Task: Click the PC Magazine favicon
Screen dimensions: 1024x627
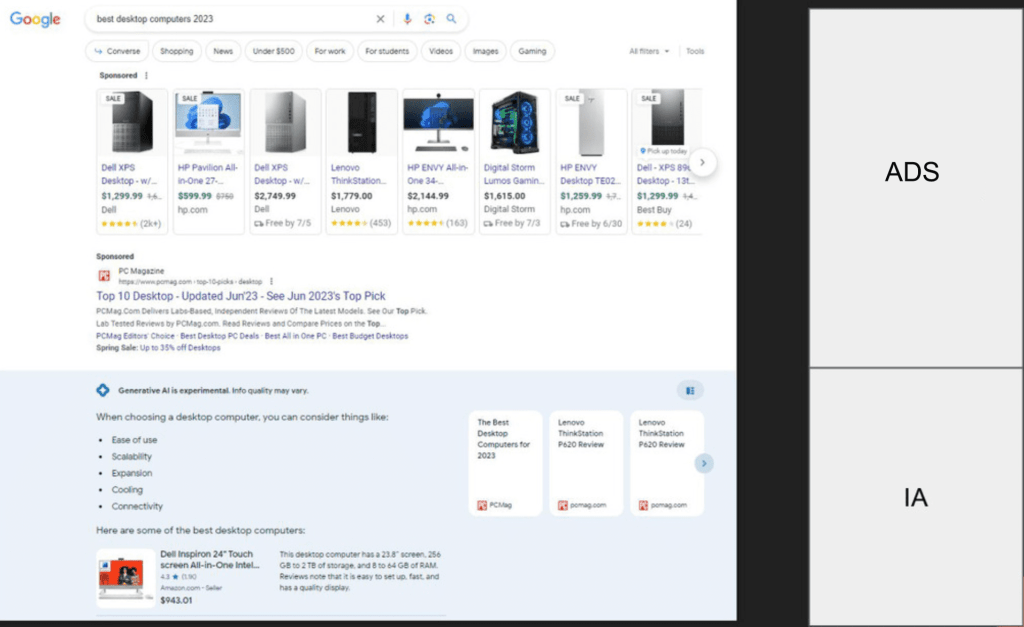Action: tap(104, 276)
